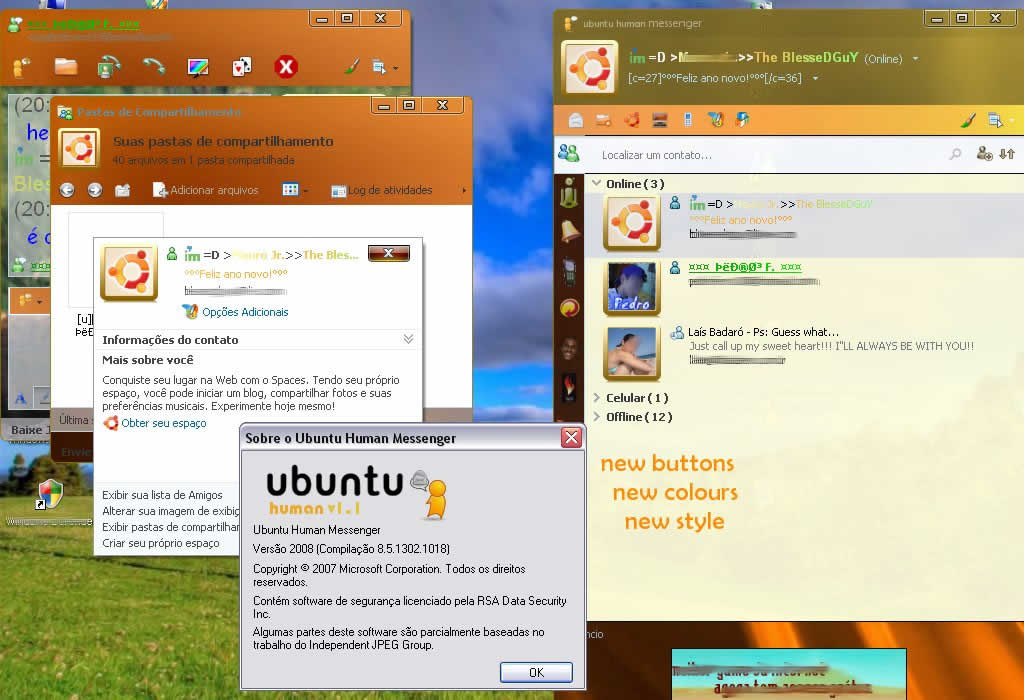Collapse the Online (3) group
Image resolution: width=1024 pixels, height=700 pixels.
[596, 183]
